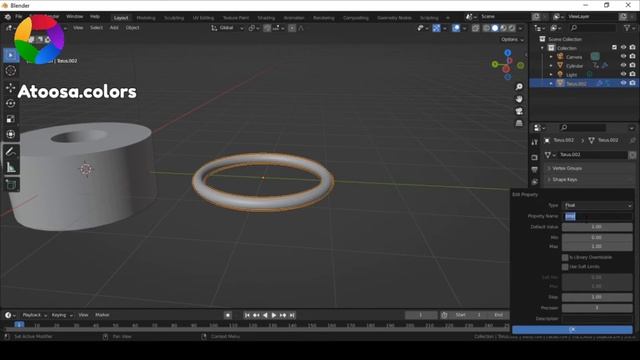Jump to timeline start button
Image resolution: width=640 pixels, height=360 pixels.
tap(247, 316)
